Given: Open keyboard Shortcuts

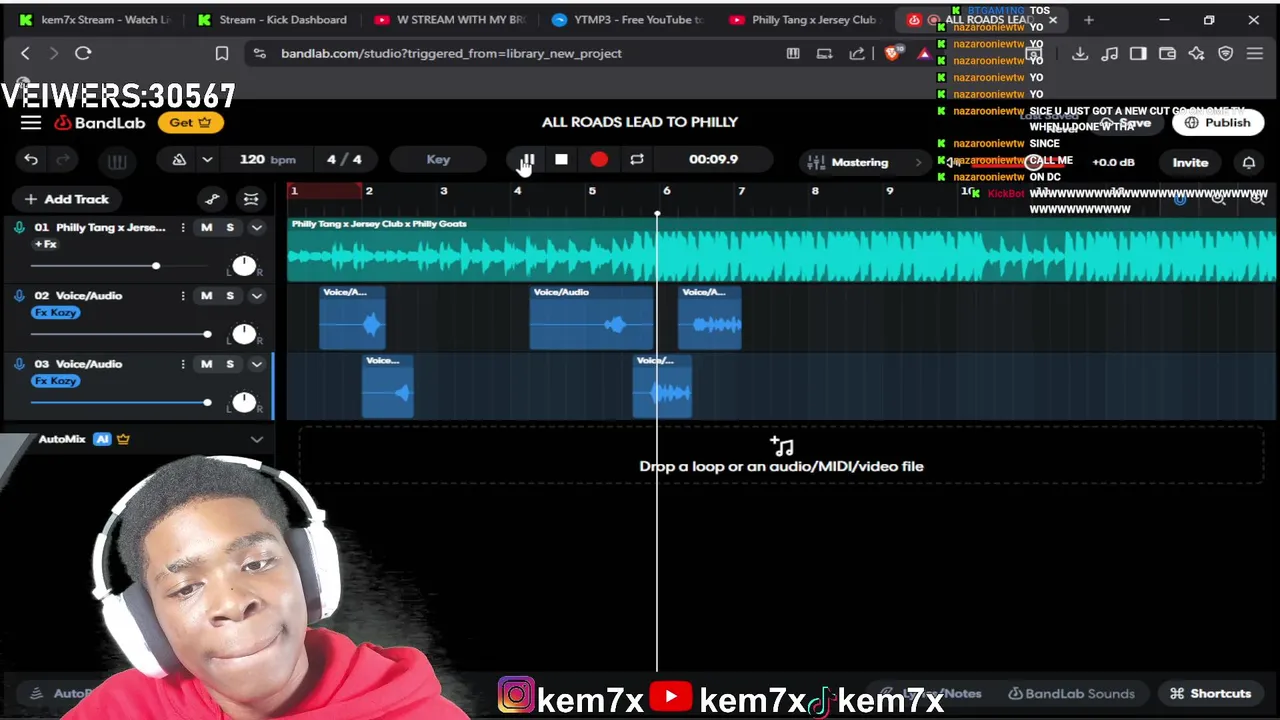Looking at the screenshot, I should click(1210, 693).
